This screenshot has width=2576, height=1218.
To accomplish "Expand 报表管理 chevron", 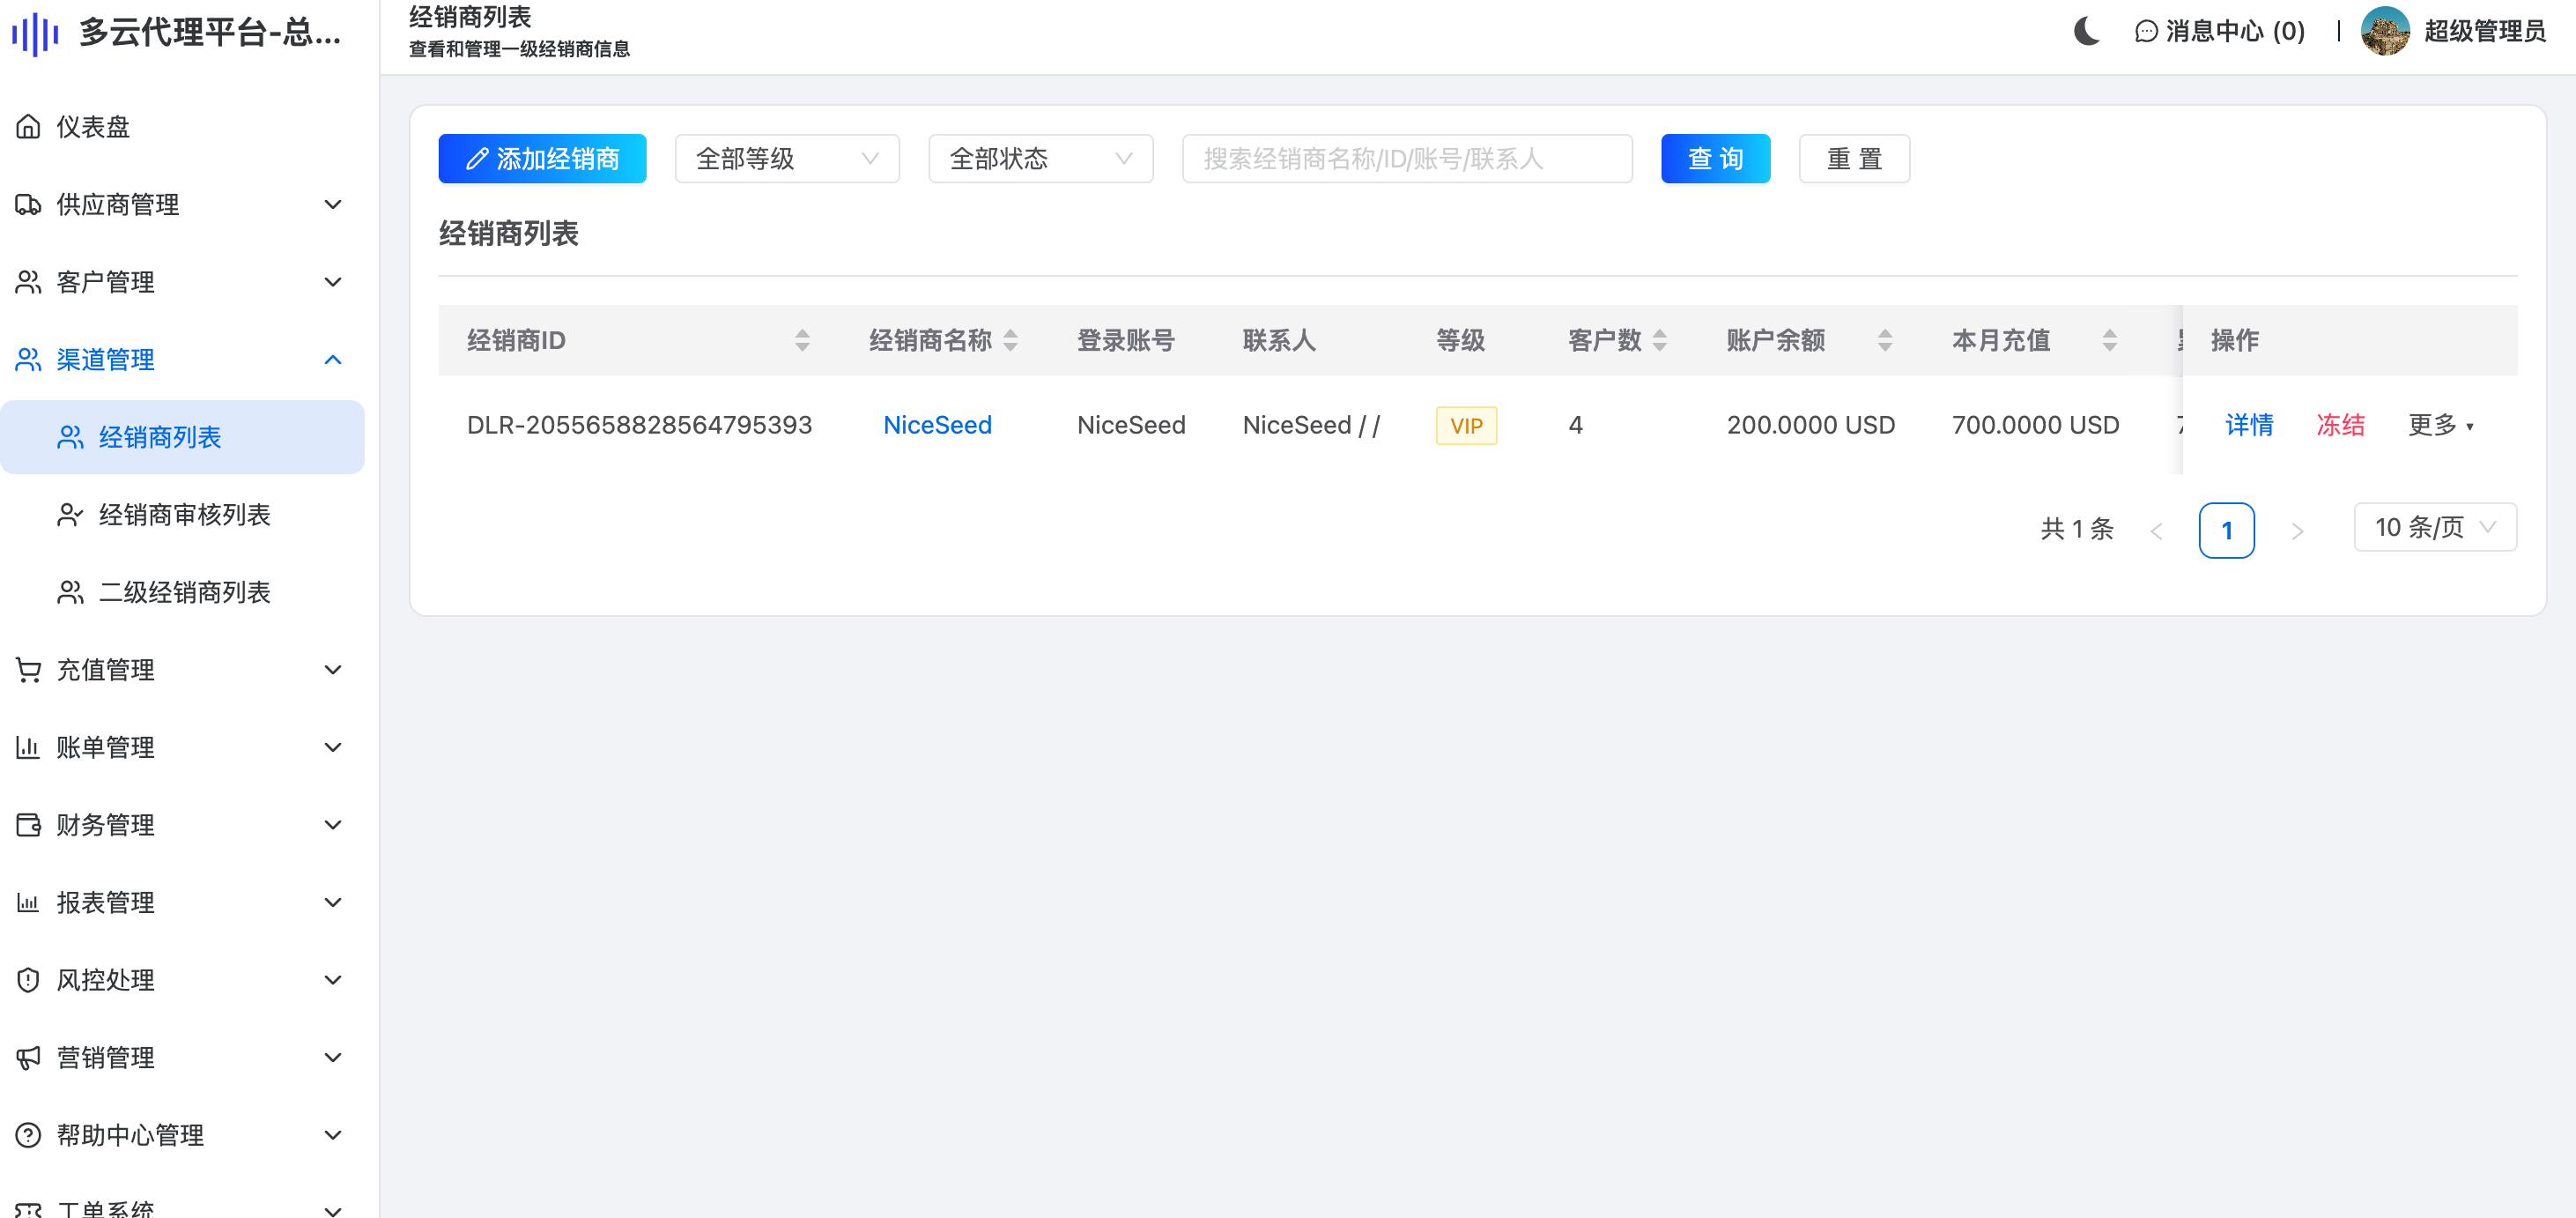I will (x=333, y=902).
